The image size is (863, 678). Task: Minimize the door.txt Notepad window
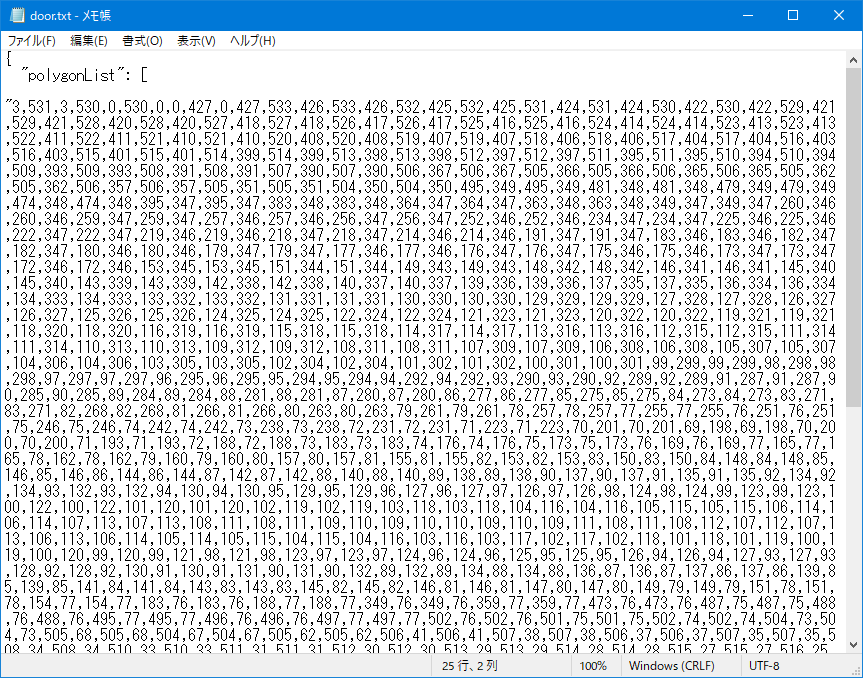coord(747,15)
